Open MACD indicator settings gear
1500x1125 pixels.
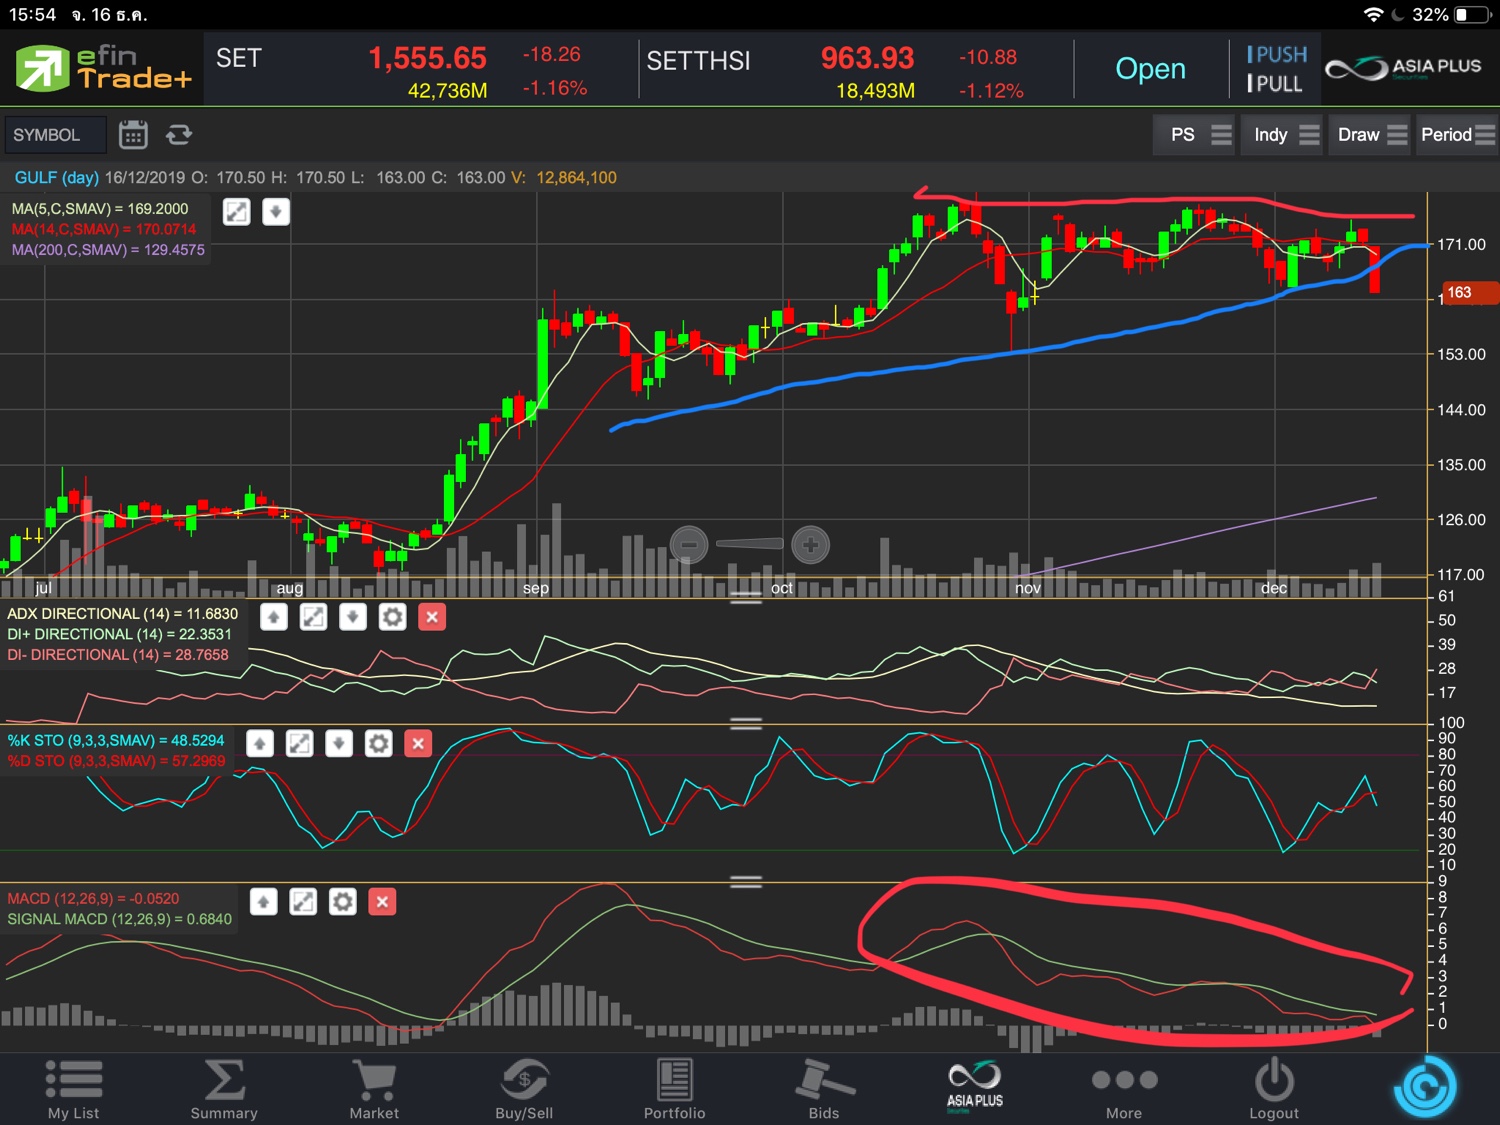[x=343, y=902]
